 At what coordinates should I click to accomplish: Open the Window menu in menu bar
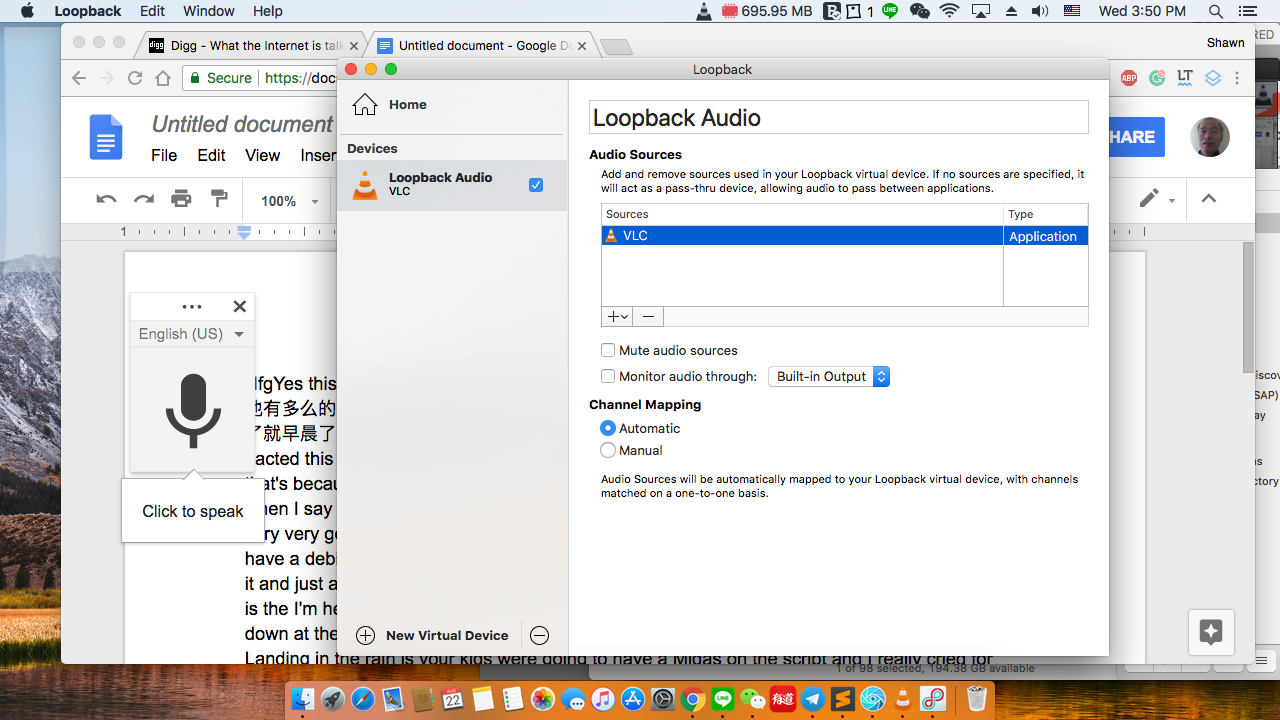209,11
